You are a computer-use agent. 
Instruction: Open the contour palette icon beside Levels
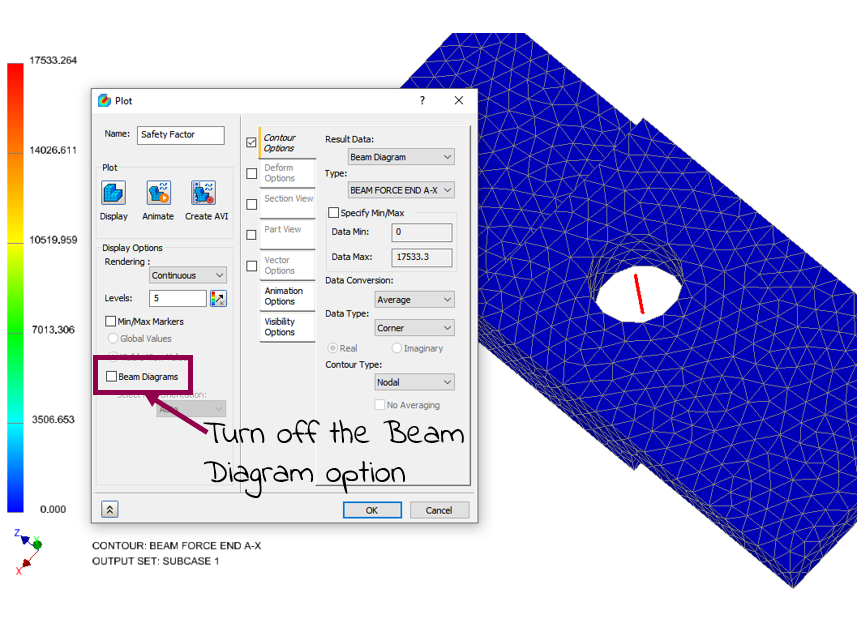[219, 298]
